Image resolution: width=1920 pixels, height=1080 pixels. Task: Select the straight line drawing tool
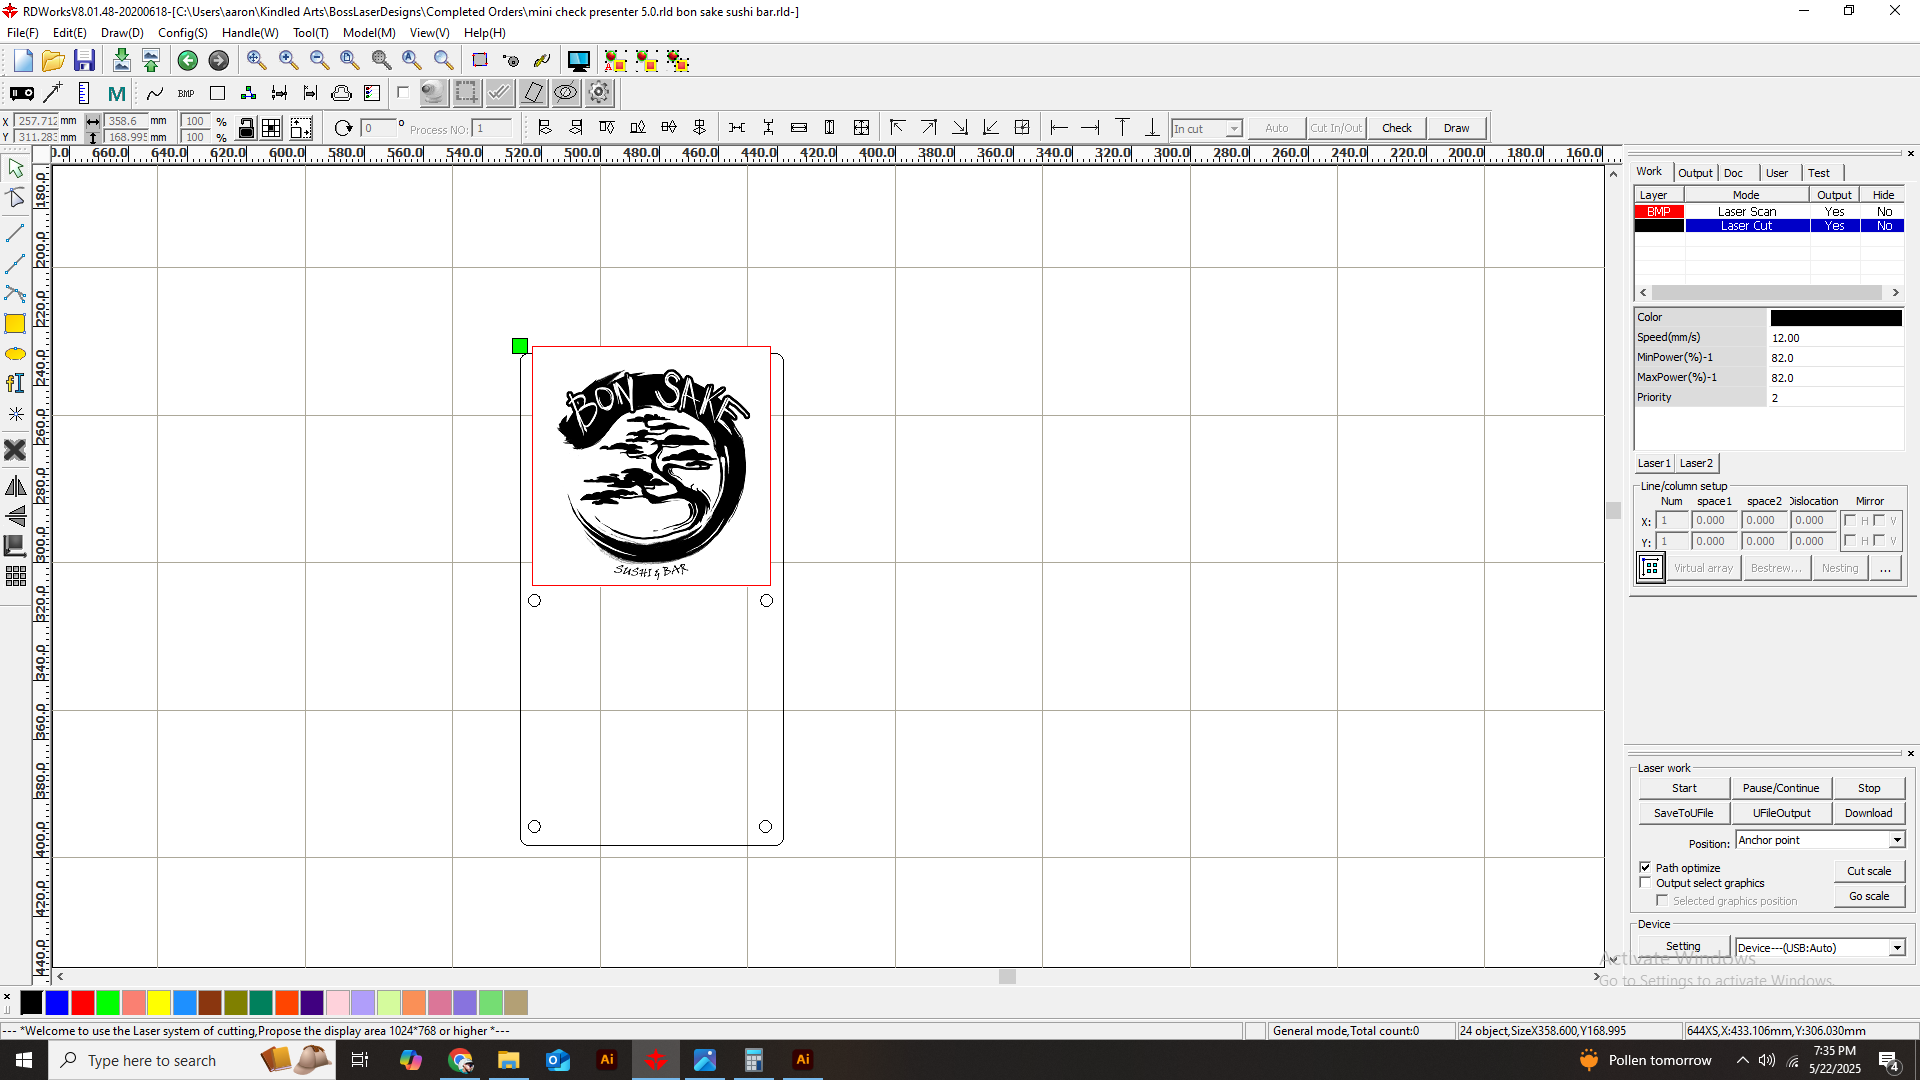click(15, 233)
